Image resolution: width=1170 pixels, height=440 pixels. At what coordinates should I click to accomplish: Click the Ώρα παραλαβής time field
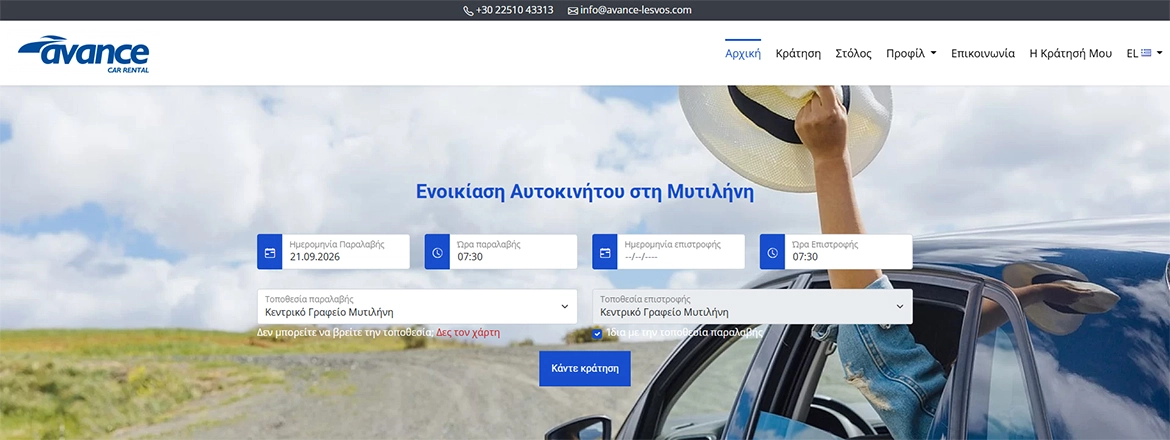513,252
